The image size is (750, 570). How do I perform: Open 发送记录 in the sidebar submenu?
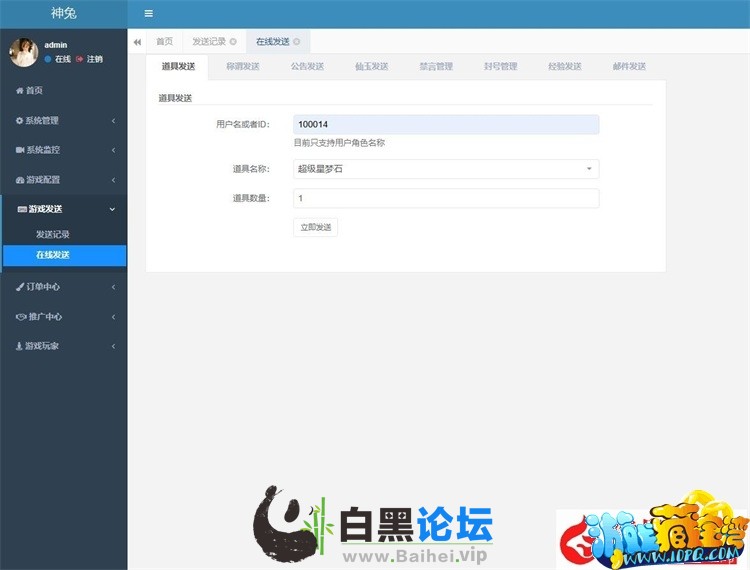(53, 234)
